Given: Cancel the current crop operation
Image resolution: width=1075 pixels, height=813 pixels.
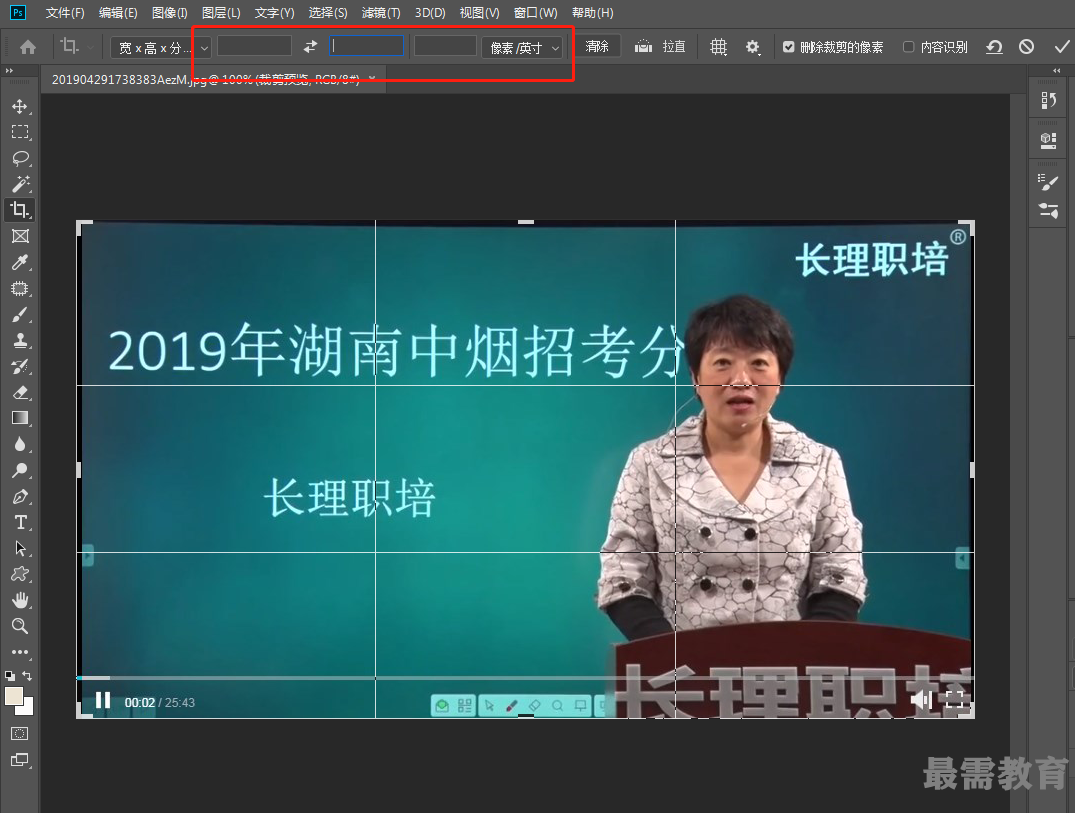Looking at the screenshot, I should [x=1026, y=47].
